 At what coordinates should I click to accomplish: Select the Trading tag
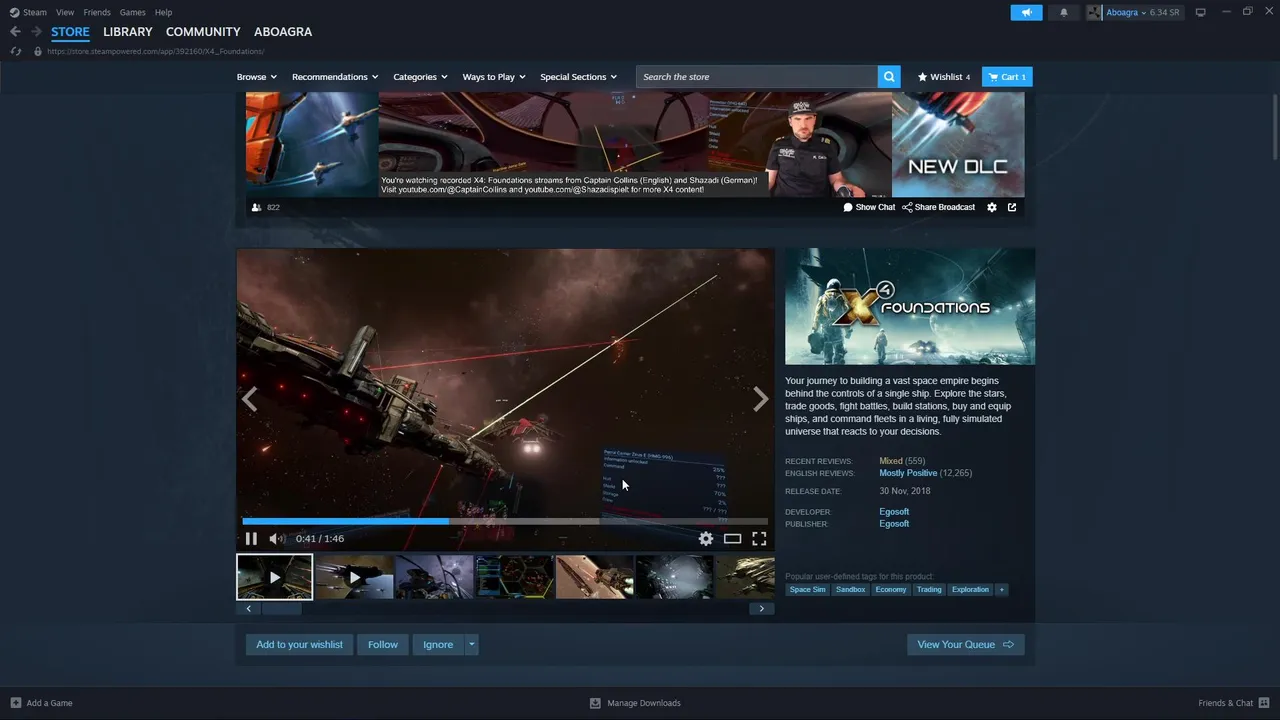coord(929,589)
